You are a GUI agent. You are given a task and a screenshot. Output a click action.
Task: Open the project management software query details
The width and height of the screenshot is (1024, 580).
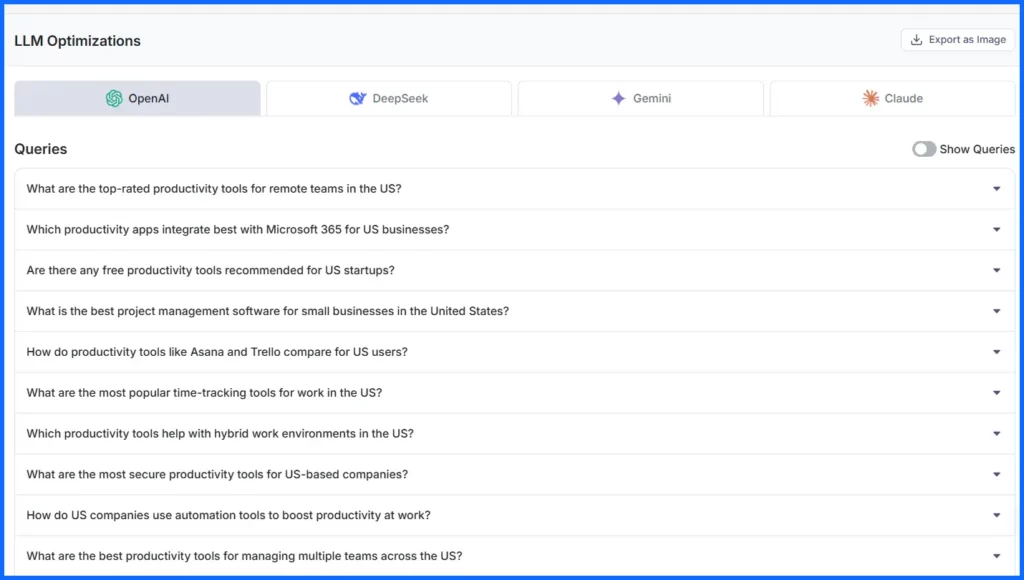[x=997, y=311]
